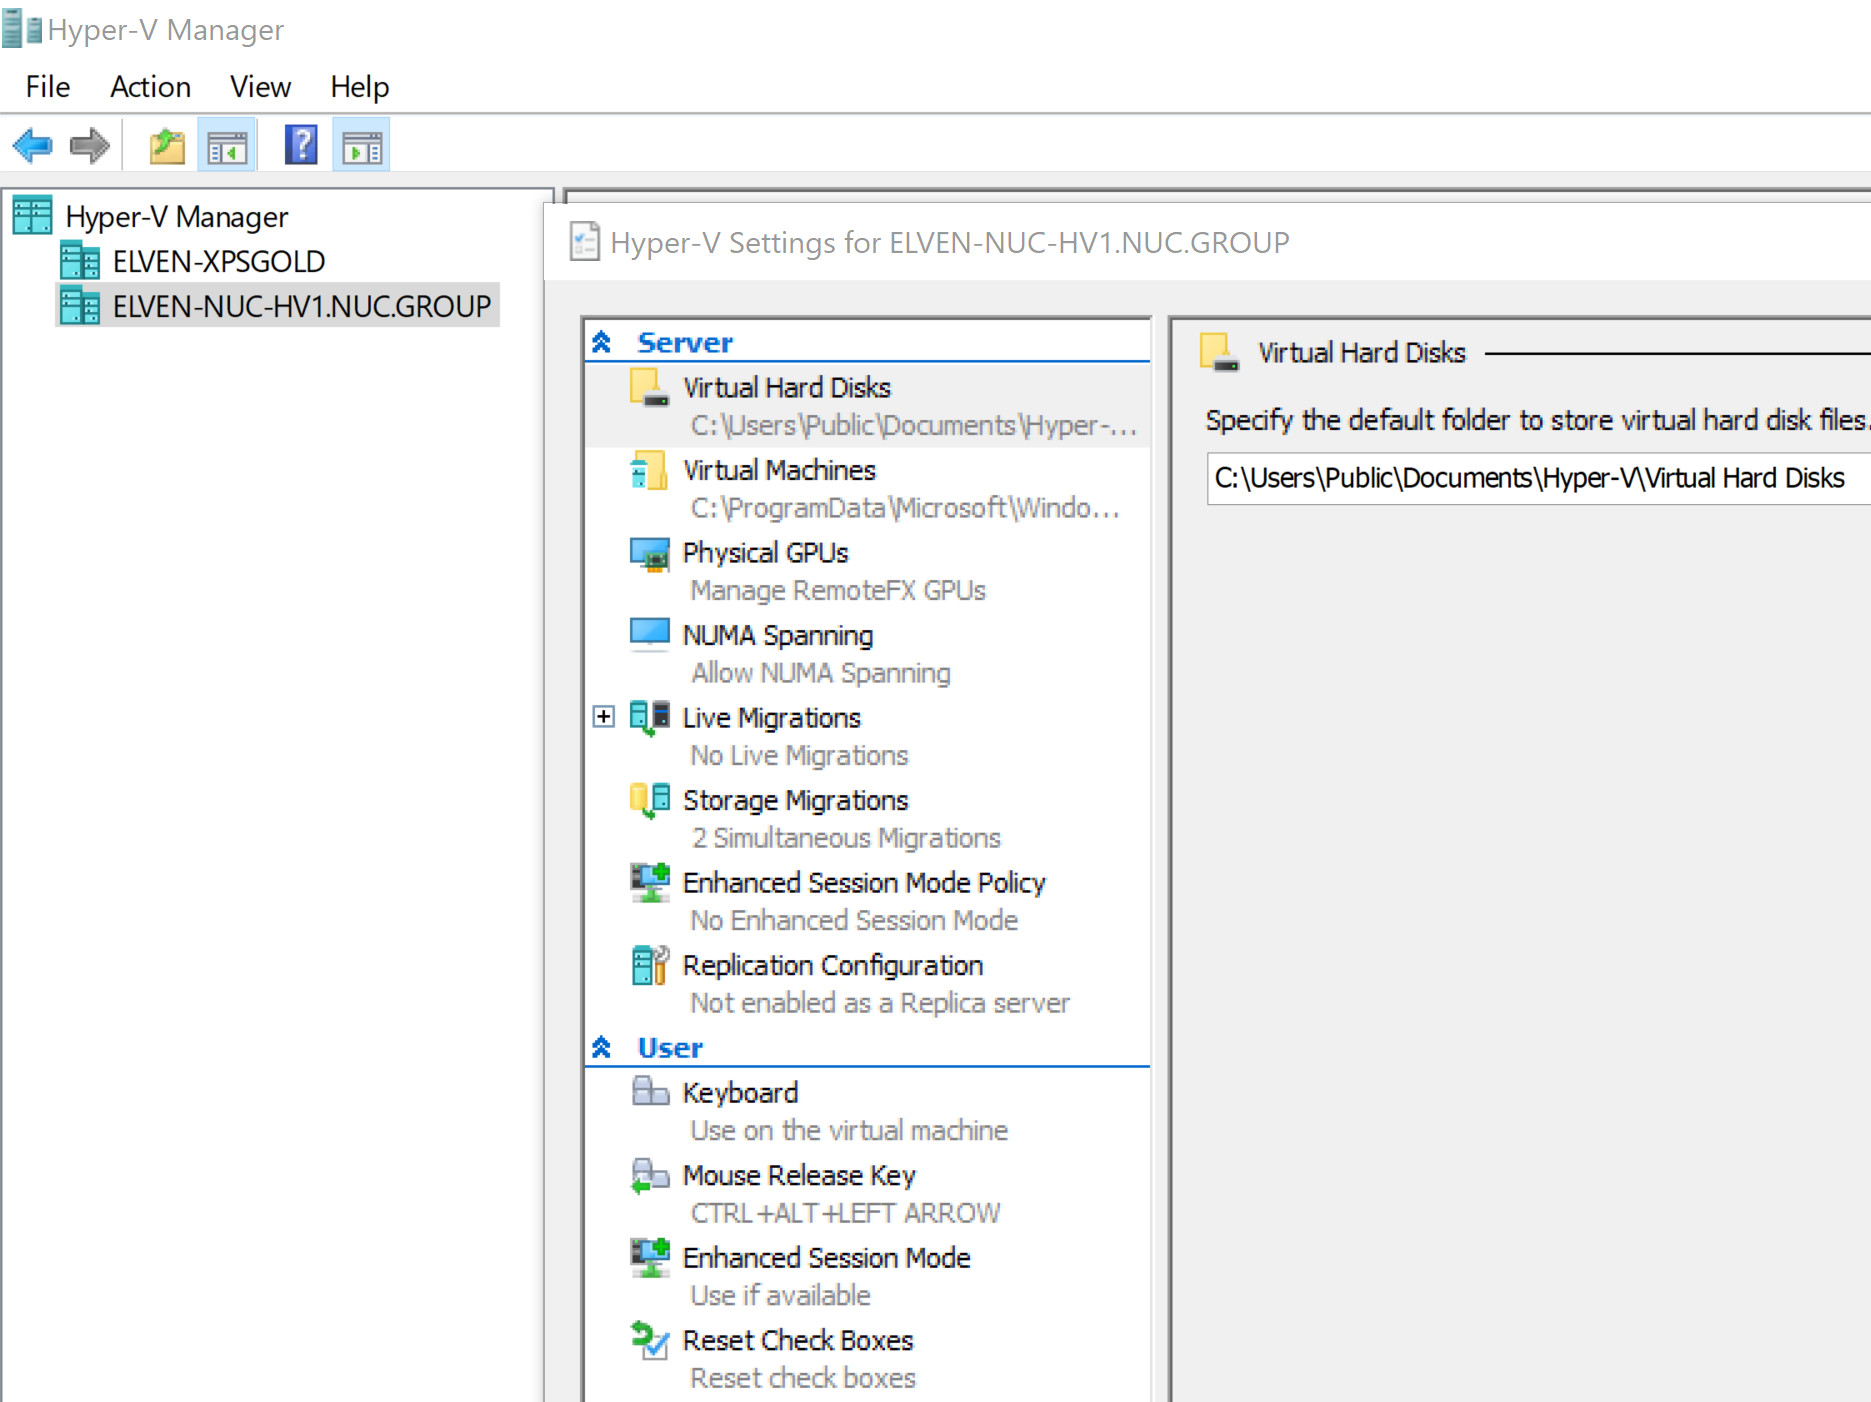Expand the Live Migrations tree node

tap(603, 716)
